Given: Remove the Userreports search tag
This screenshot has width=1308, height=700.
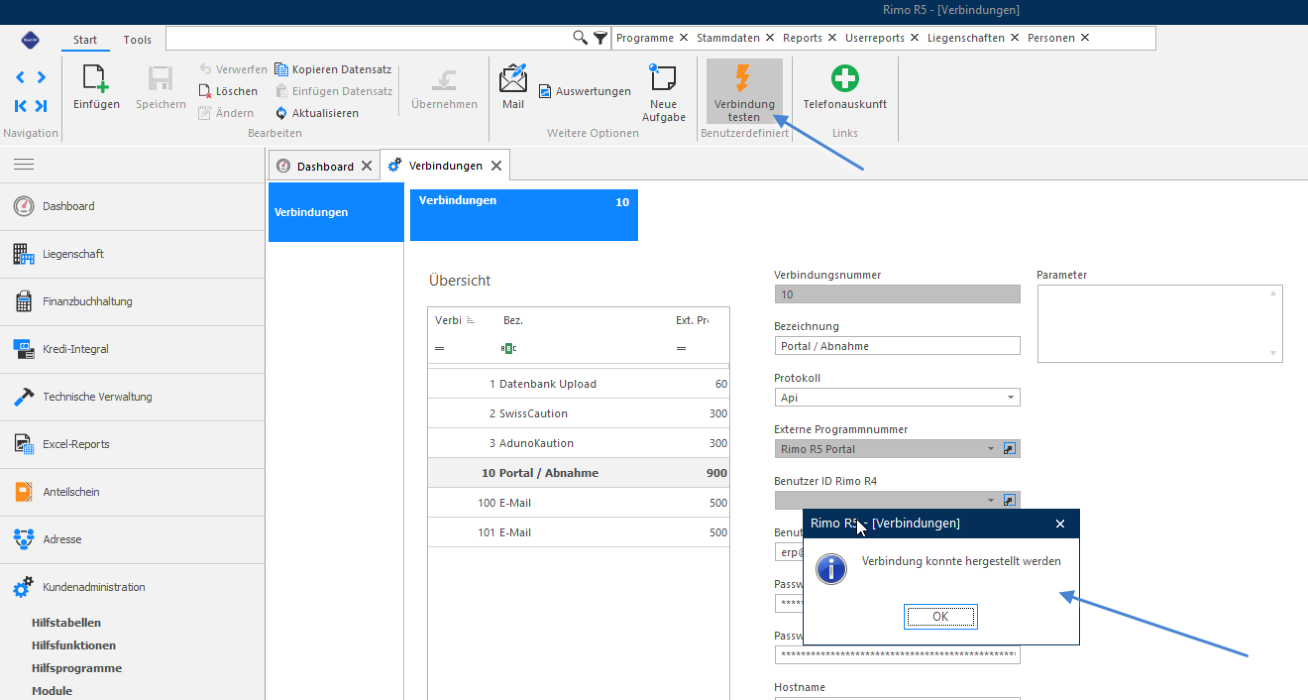Looking at the screenshot, I should coord(914,38).
